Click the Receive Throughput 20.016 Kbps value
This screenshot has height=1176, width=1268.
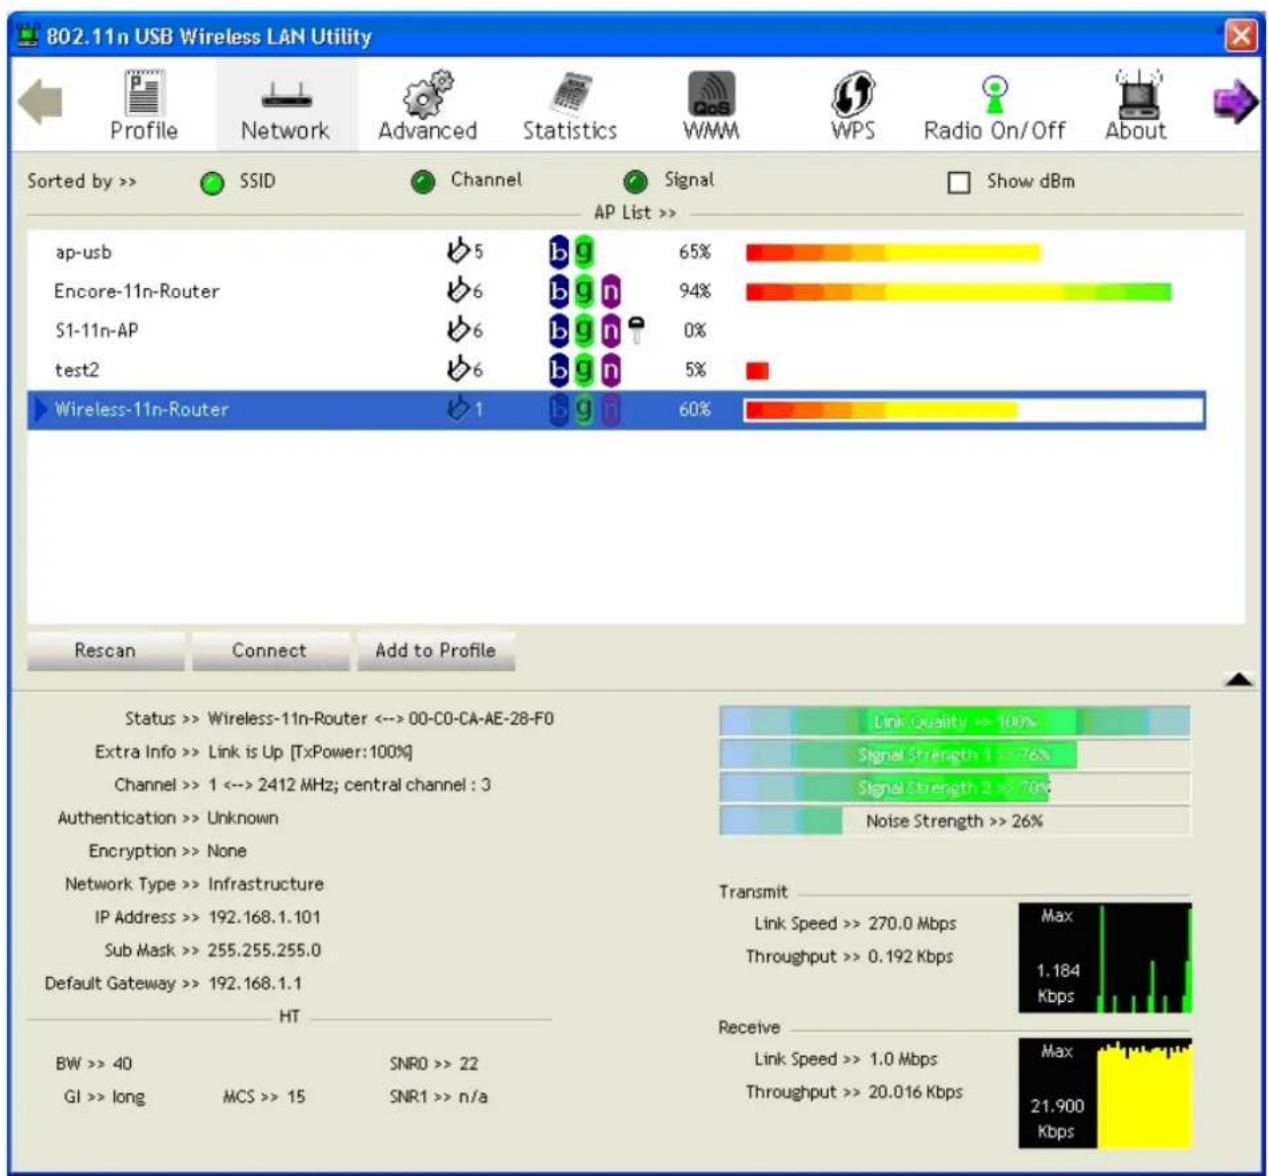915,1092
